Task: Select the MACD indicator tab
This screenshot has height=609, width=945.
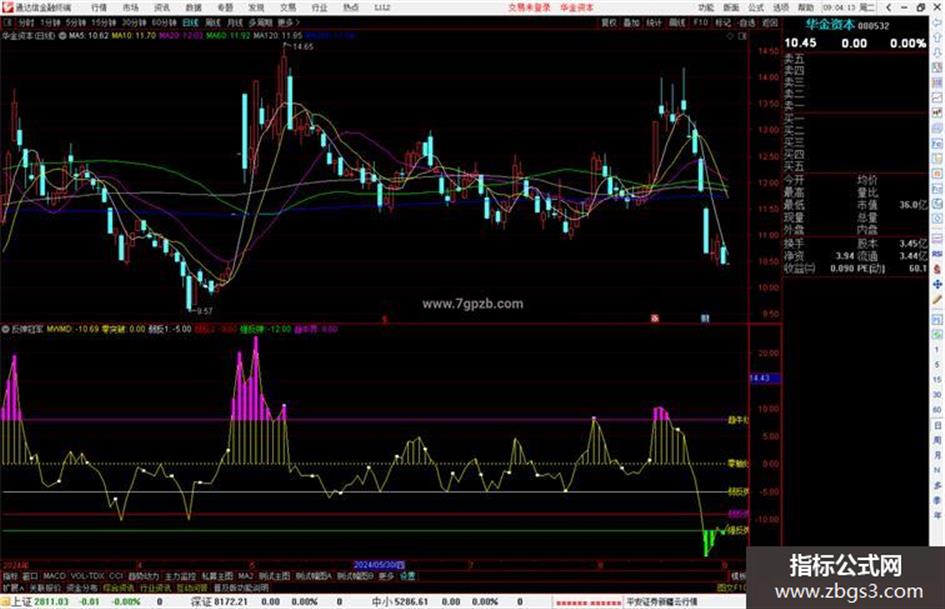Action: tap(54, 576)
